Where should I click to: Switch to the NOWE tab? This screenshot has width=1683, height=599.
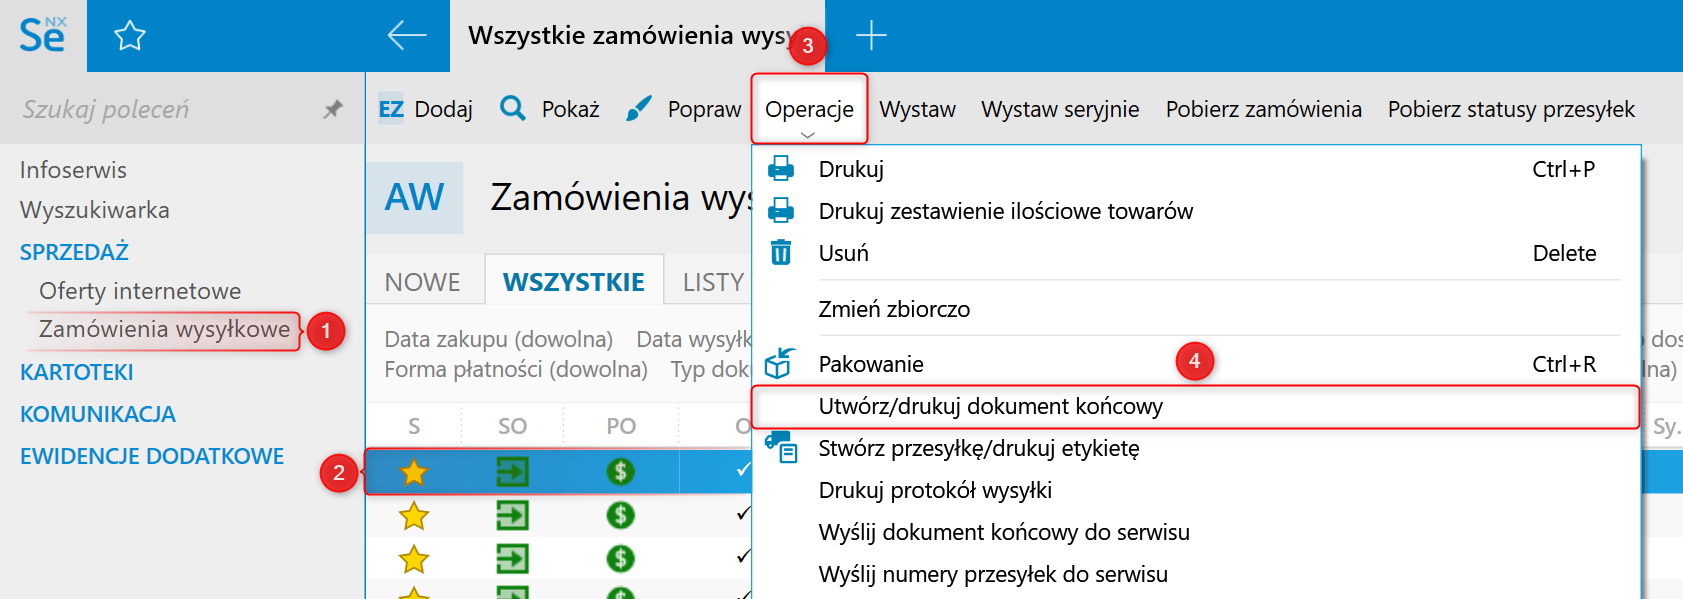pyautogui.click(x=422, y=282)
